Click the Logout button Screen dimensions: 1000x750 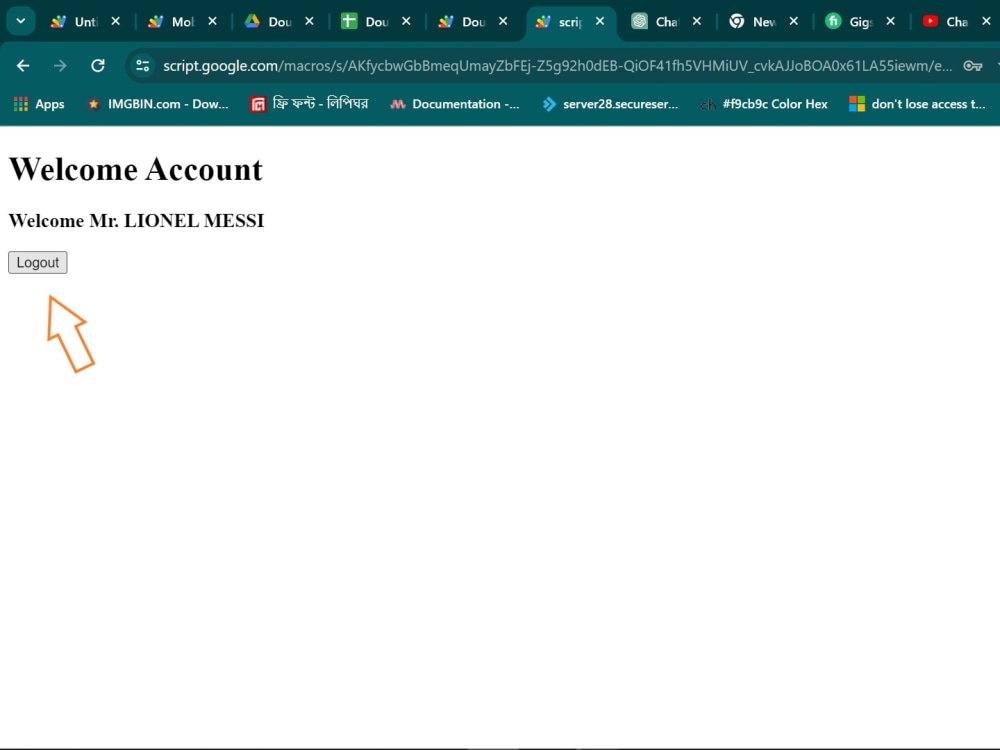(x=38, y=263)
